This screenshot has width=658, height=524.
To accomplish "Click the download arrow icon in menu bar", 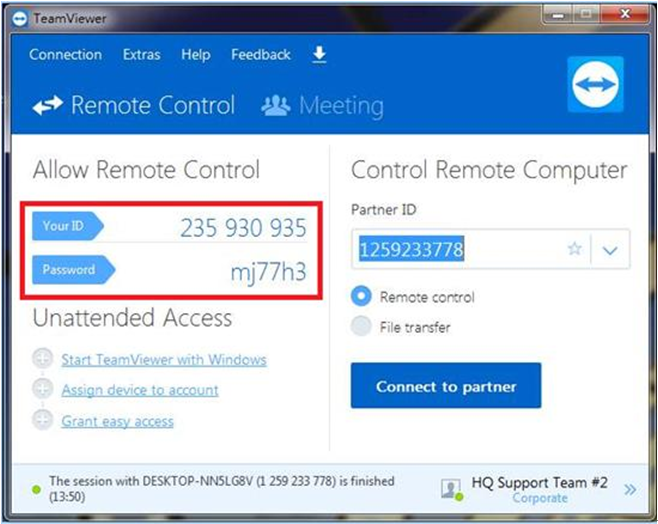I will click(319, 55).
